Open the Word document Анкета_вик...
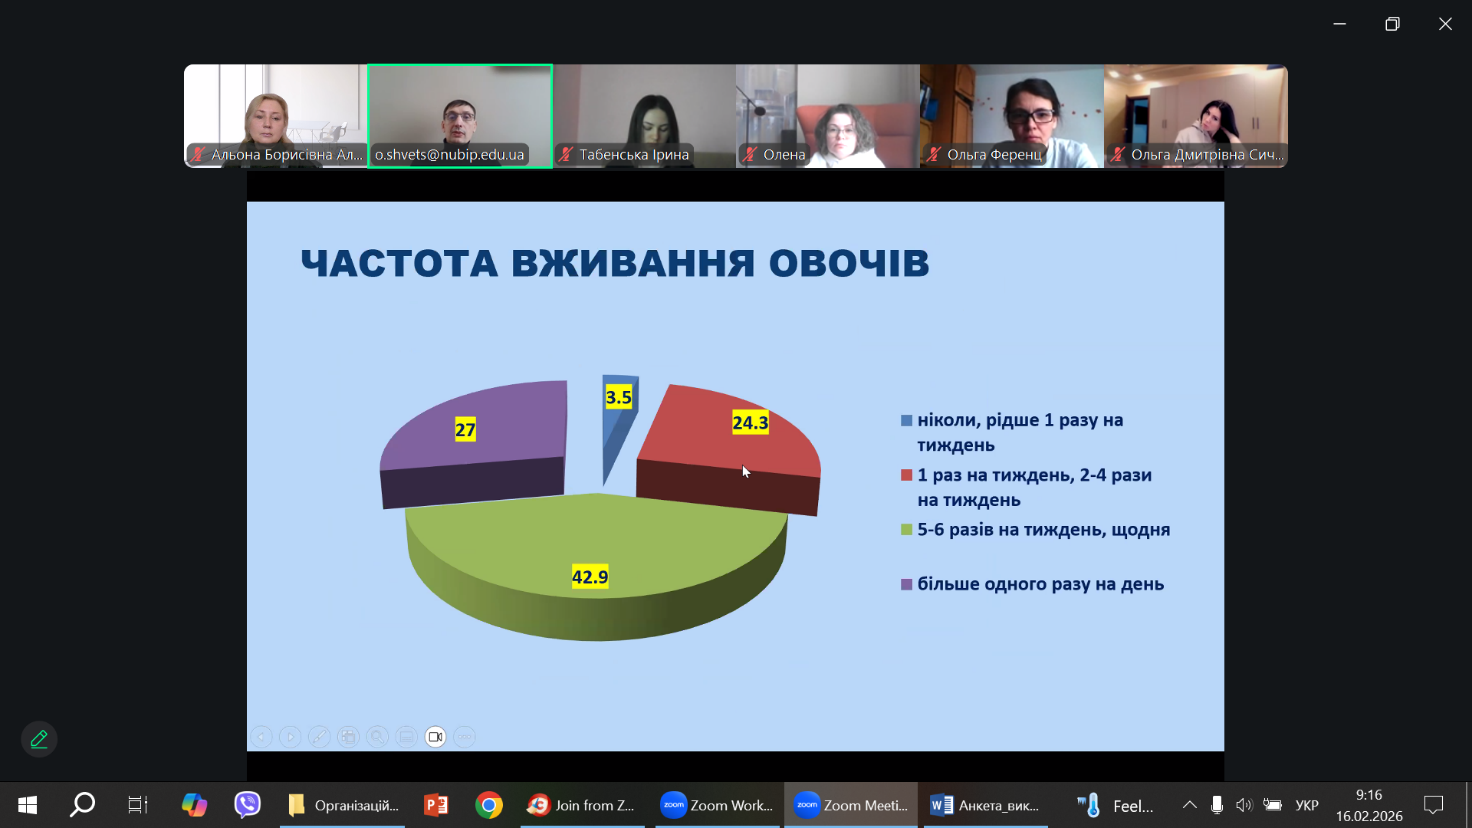This screenshot has height=828, width=1472. [x=985, y=805]
